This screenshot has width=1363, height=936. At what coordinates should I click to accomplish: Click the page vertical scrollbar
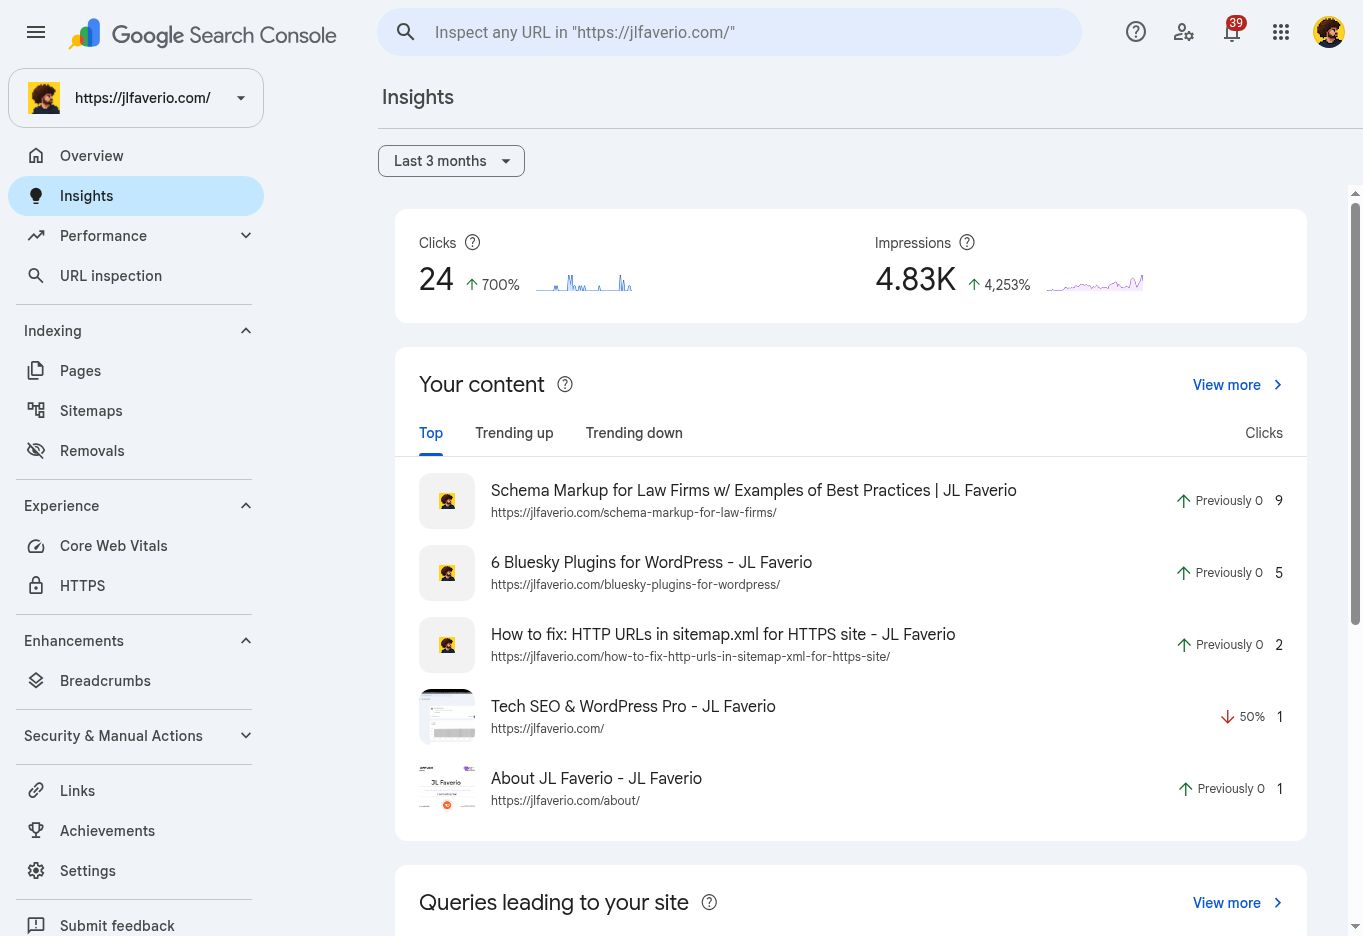(1355, 414)
